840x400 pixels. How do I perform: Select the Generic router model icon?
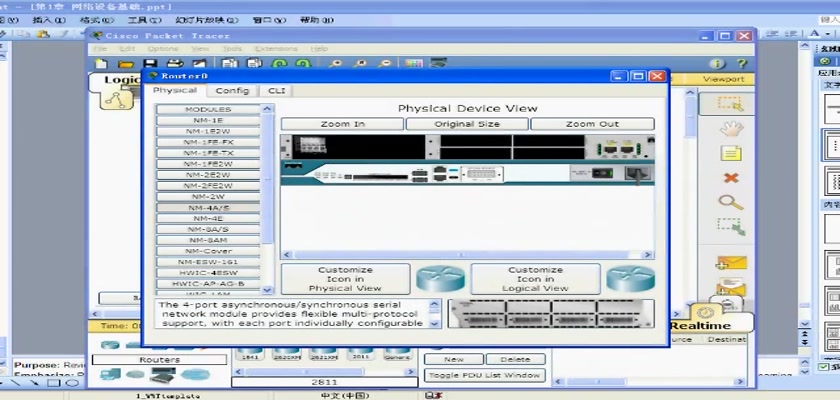click(x=397, y=353)
